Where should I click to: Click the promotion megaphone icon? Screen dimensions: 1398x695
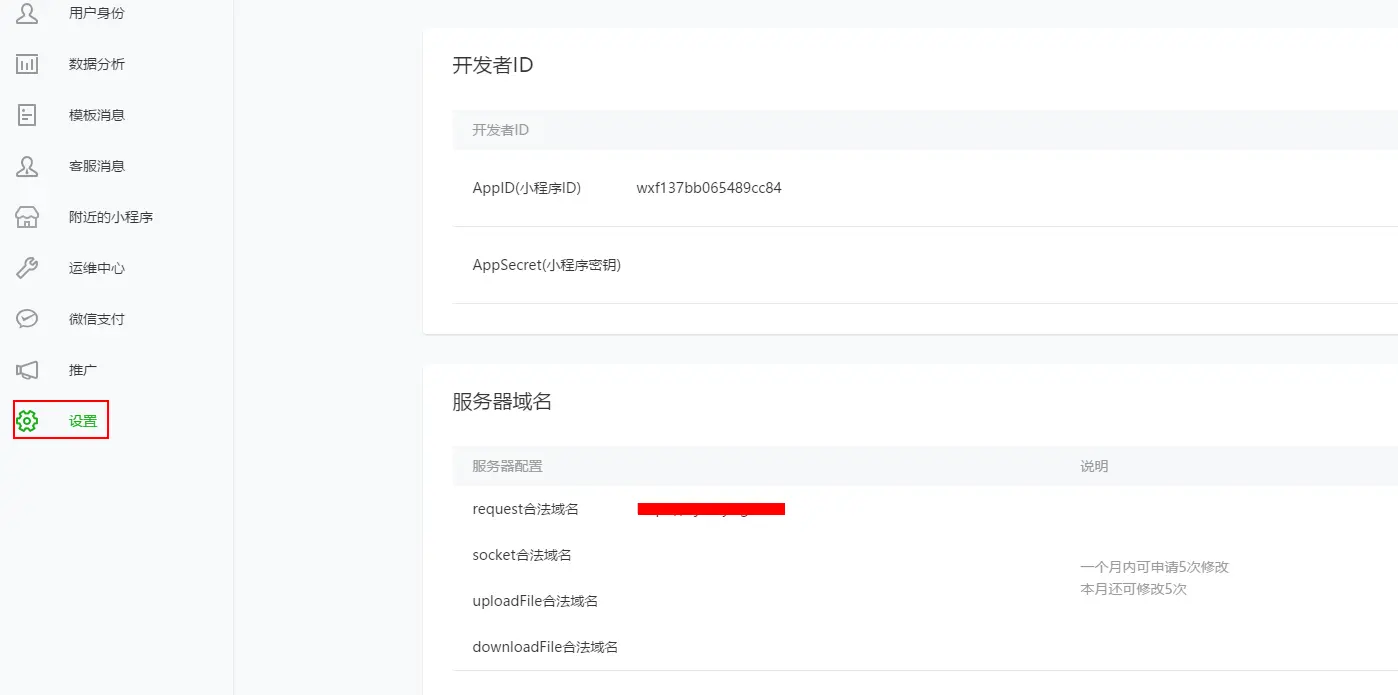(x=27, y=370)
